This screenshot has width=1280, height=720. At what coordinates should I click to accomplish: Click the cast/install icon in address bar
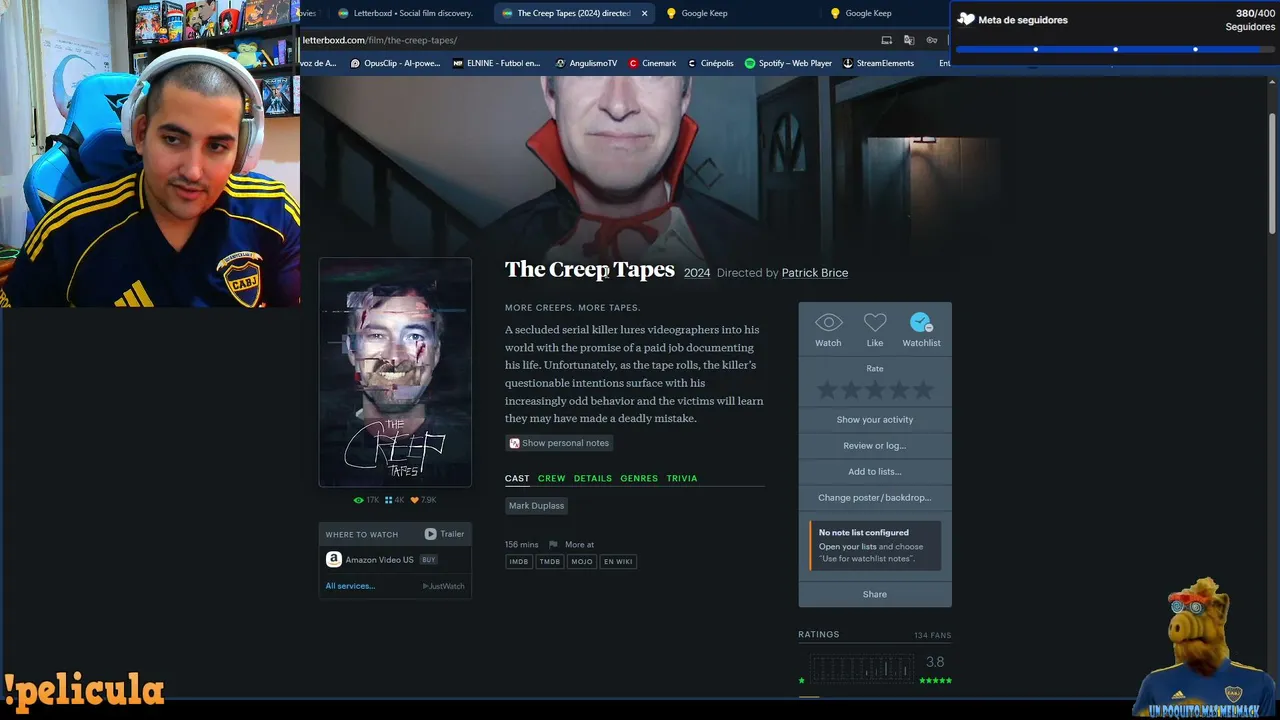click(886, 40)
